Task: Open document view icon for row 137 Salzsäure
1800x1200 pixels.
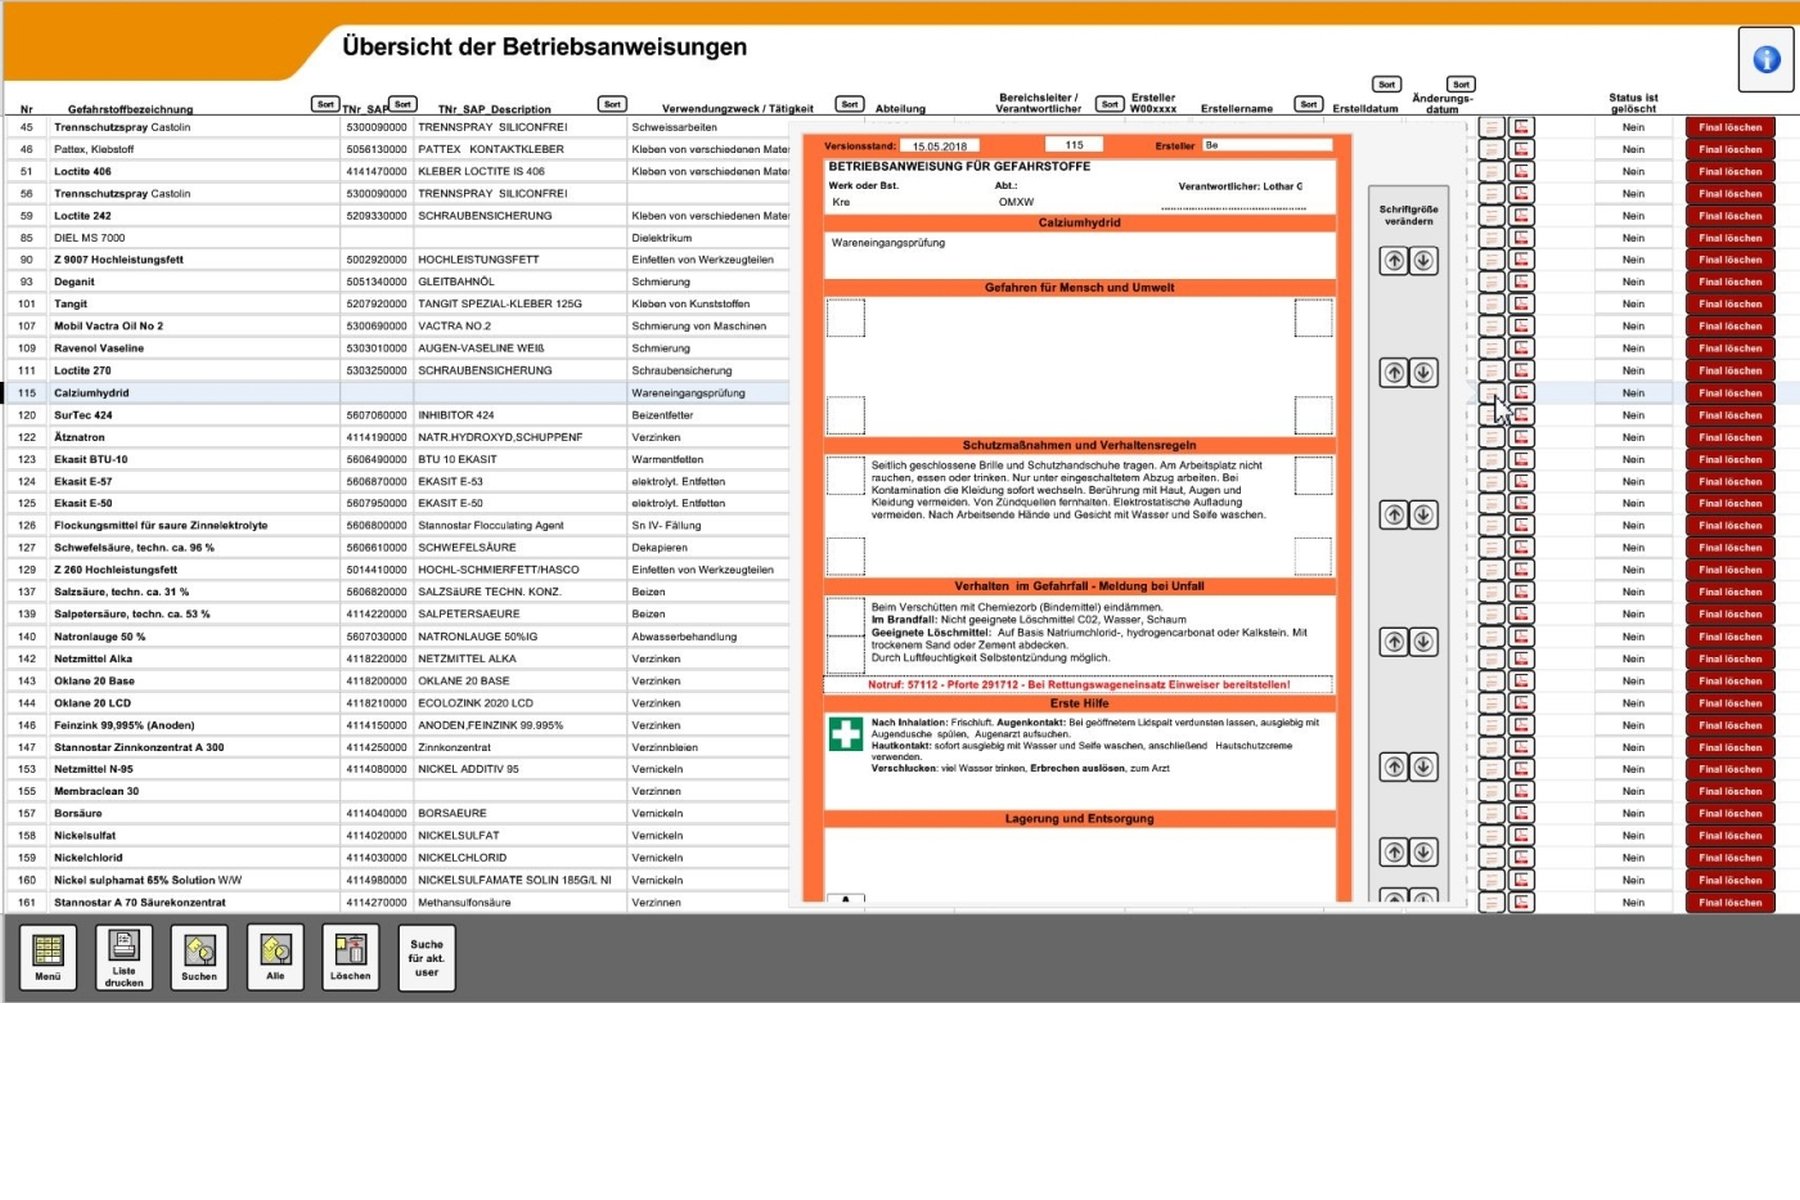Action: pos(1491,591)
